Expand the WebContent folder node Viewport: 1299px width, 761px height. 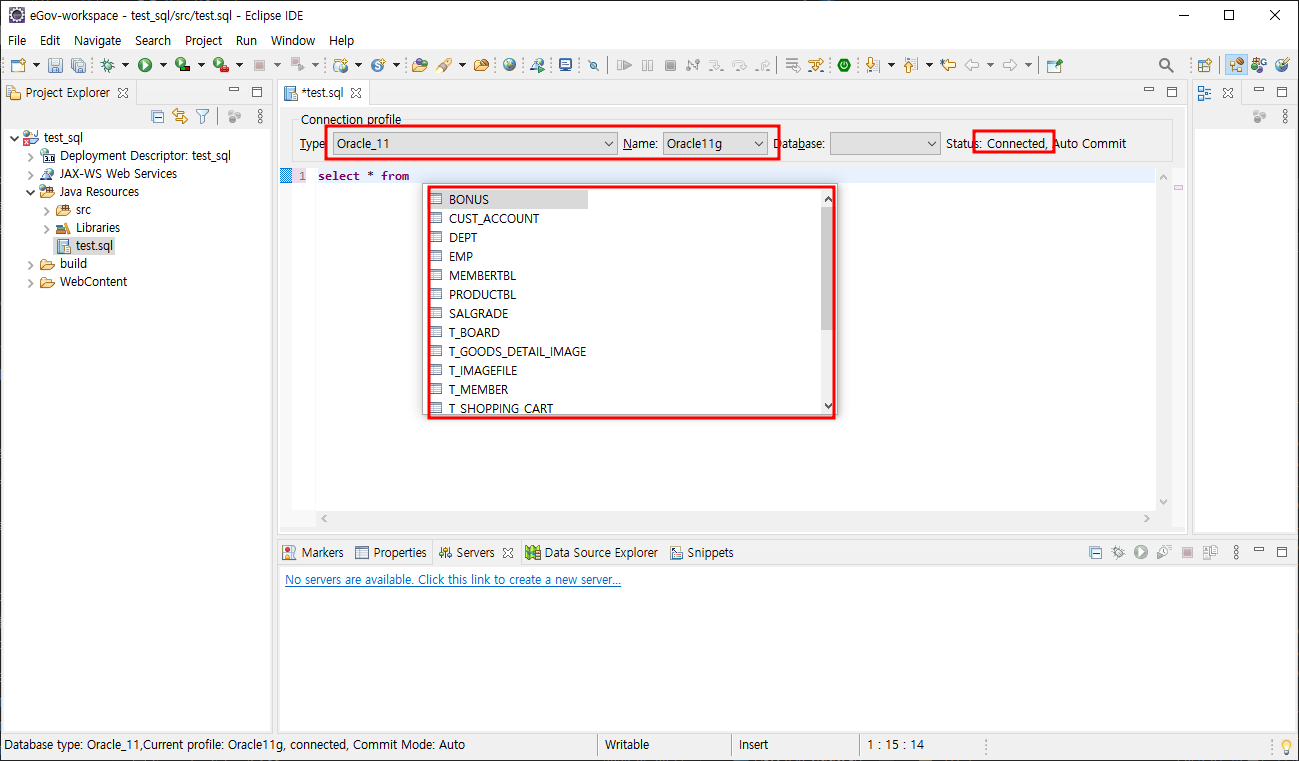[30, 282]
